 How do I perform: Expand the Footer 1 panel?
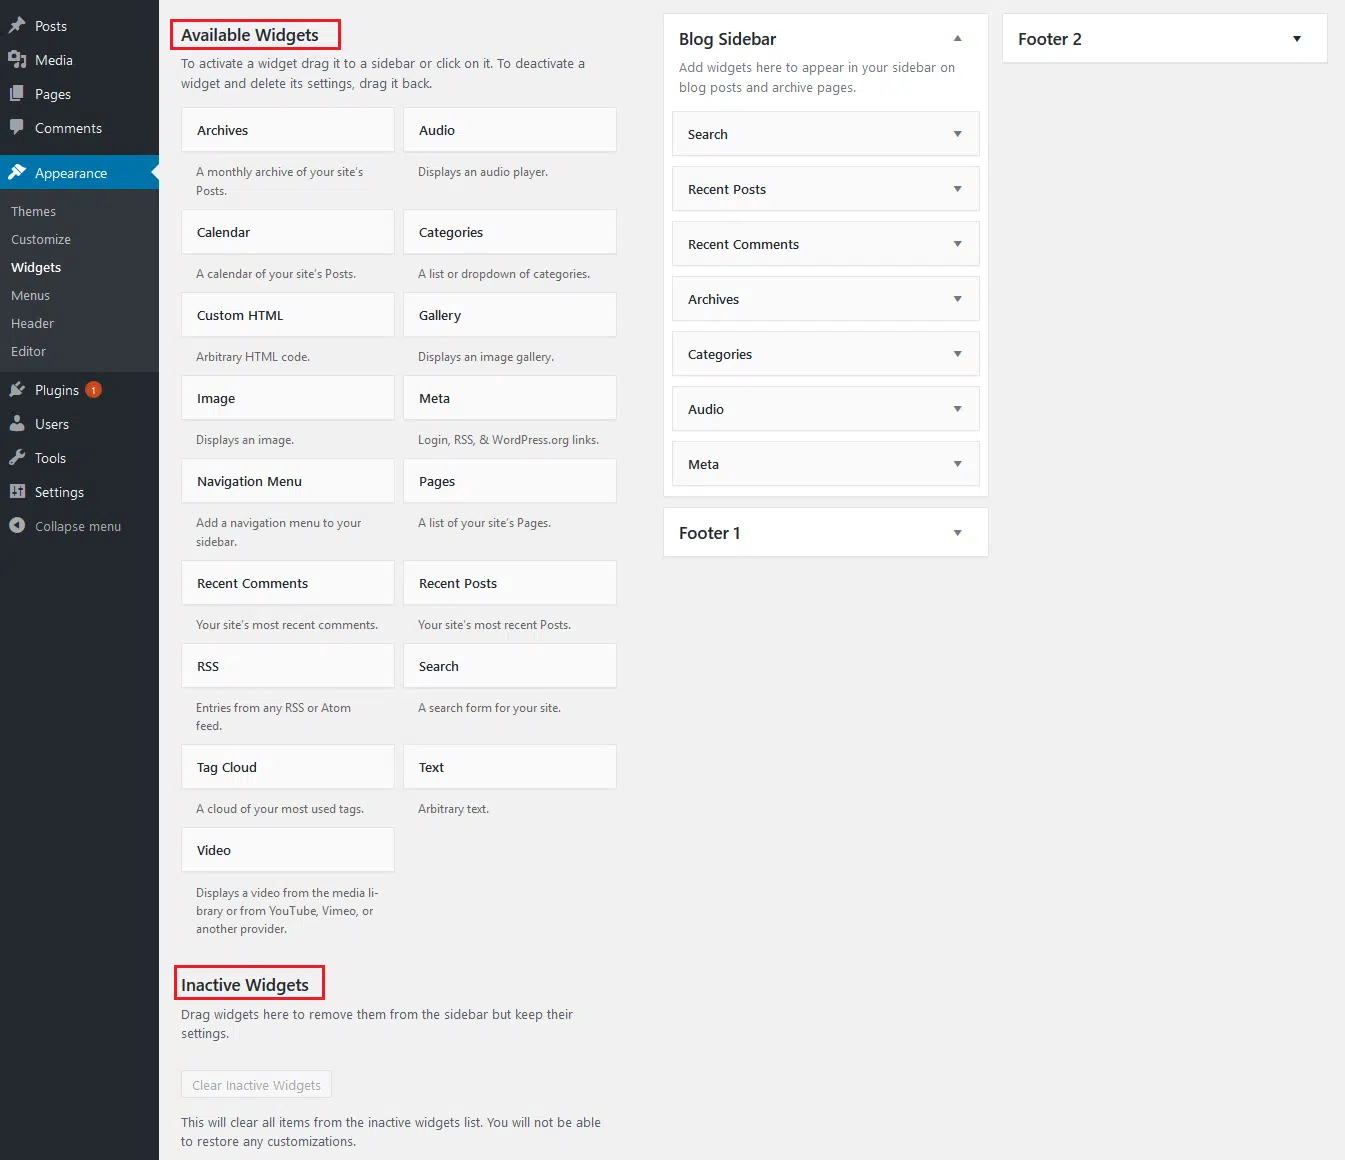click(x=957, y=532)
